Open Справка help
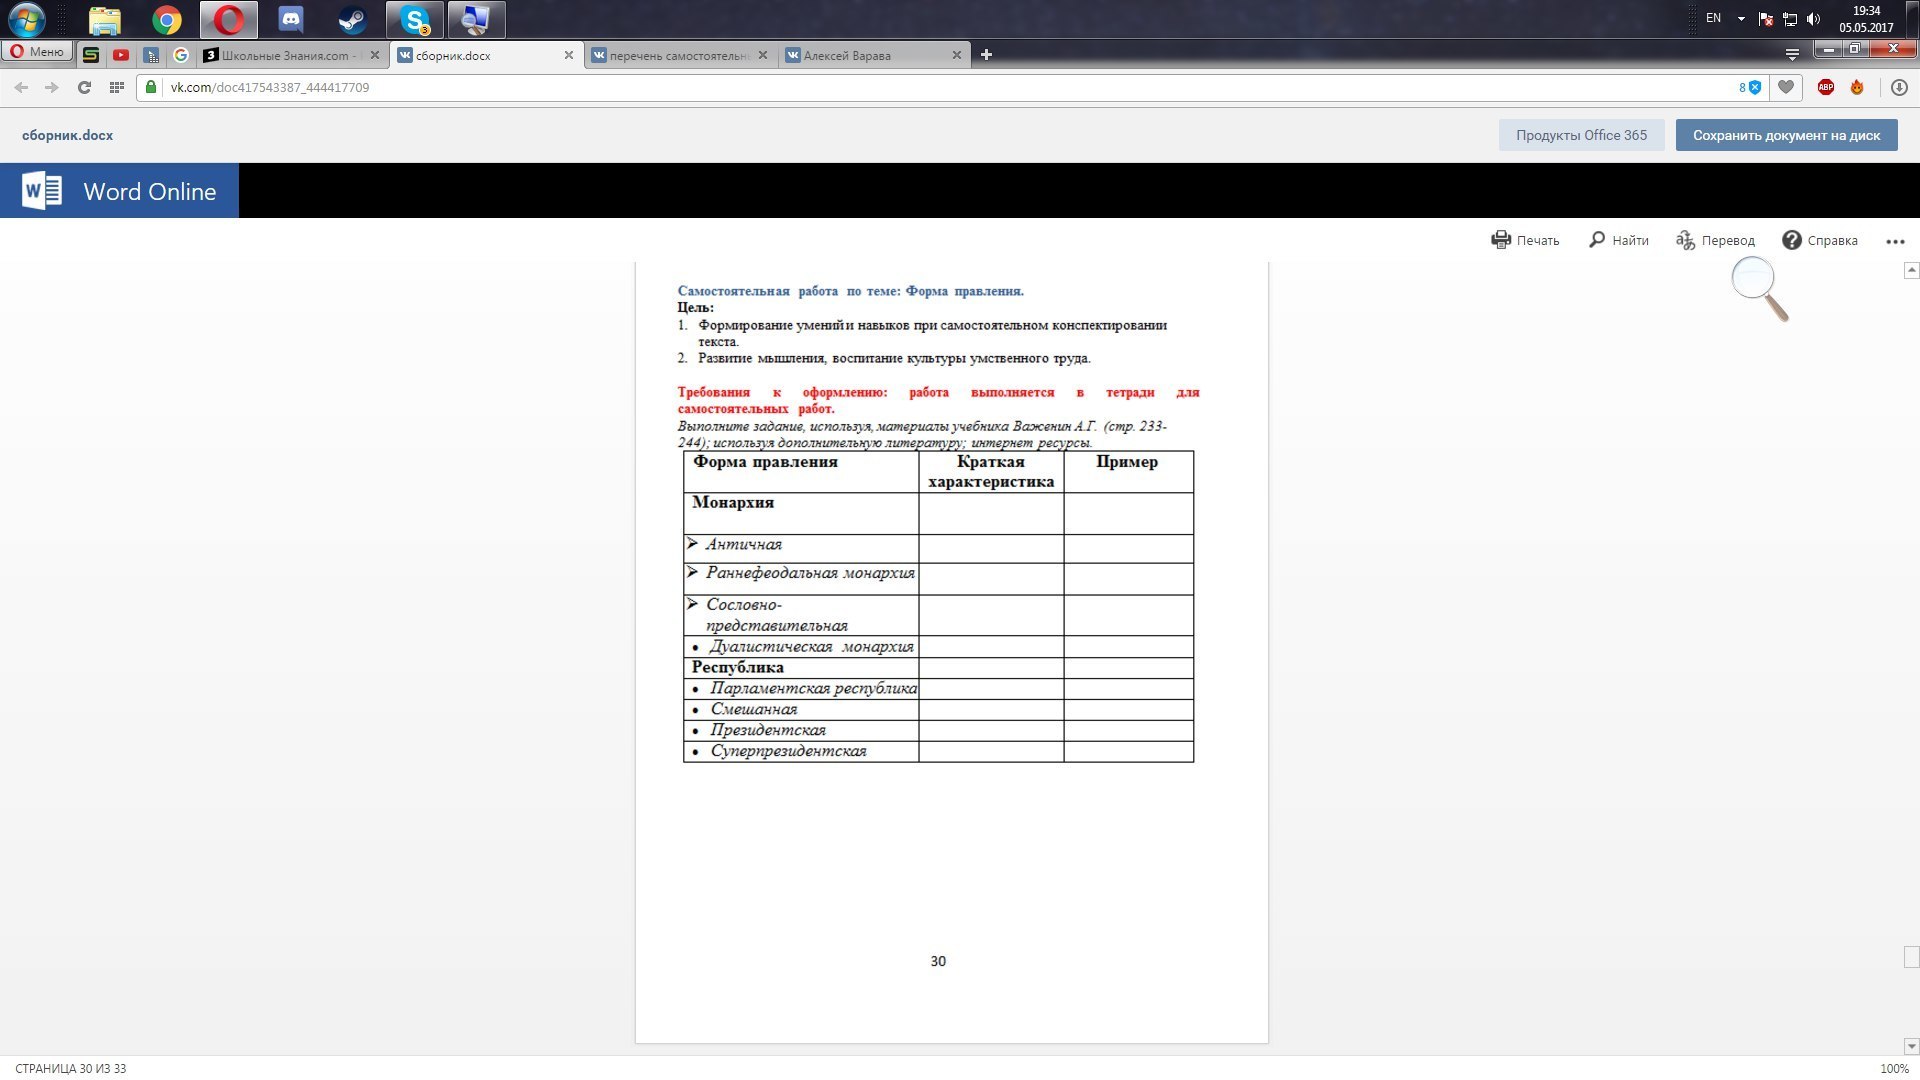 1820,240
